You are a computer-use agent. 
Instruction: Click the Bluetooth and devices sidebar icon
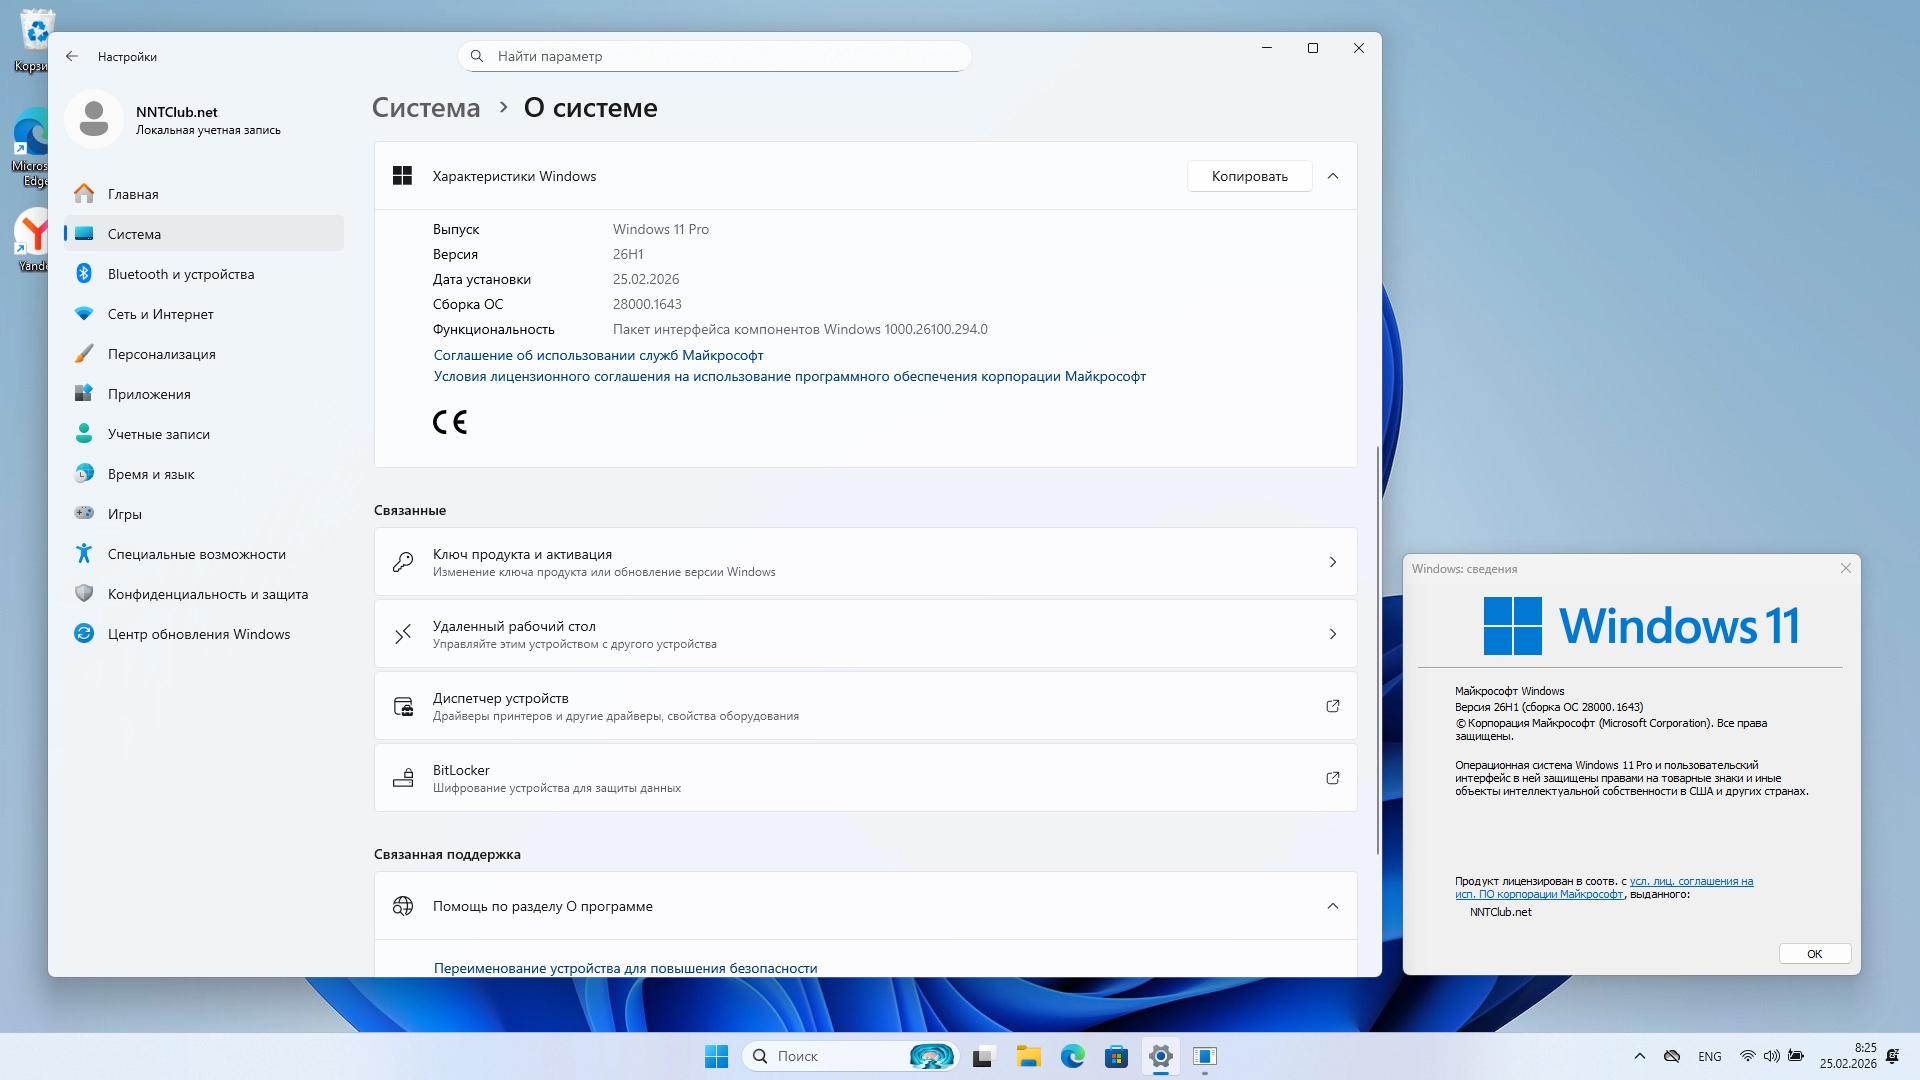[x=84, y=274]
